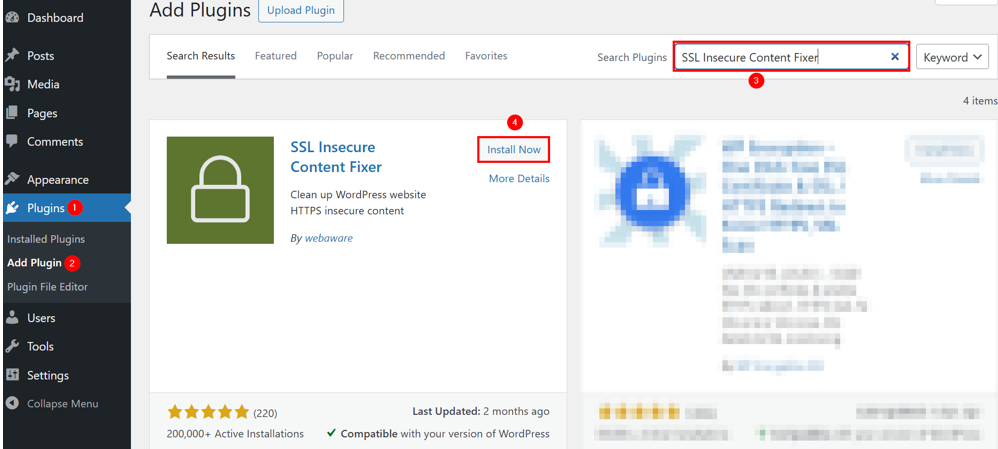Click the Add Plugins page heading
The width and height of the screenshot is (998, 449).
(200, 10)
